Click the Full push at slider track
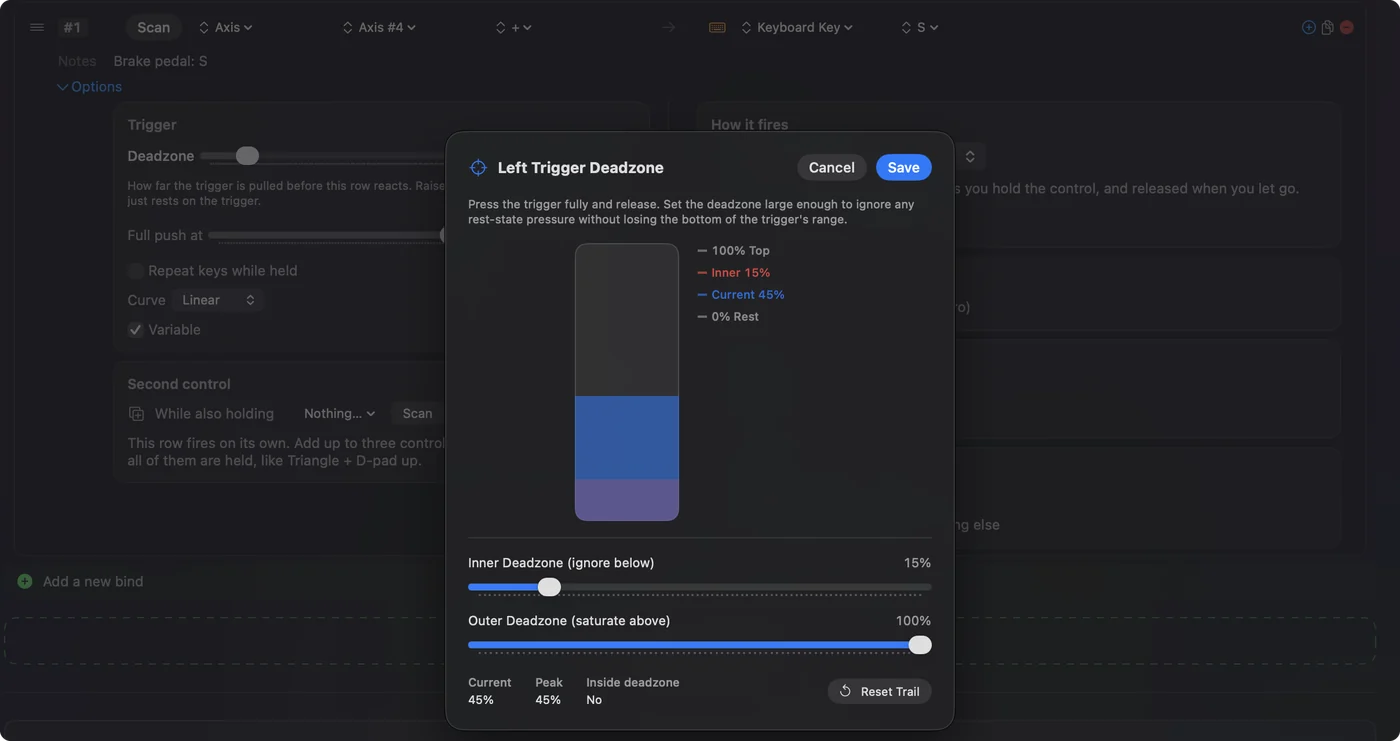 pos(326,236)
